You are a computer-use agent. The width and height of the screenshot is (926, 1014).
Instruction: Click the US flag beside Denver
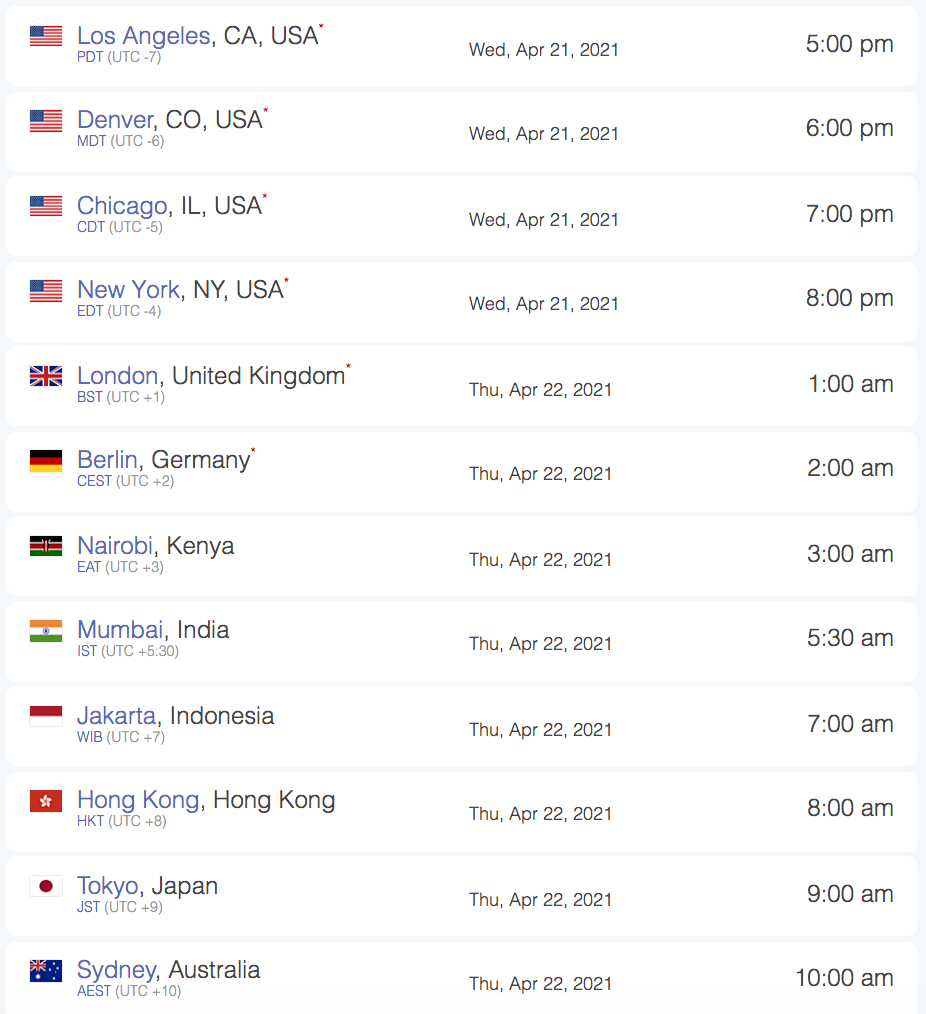pyautogui.click(x=46, y=120)
